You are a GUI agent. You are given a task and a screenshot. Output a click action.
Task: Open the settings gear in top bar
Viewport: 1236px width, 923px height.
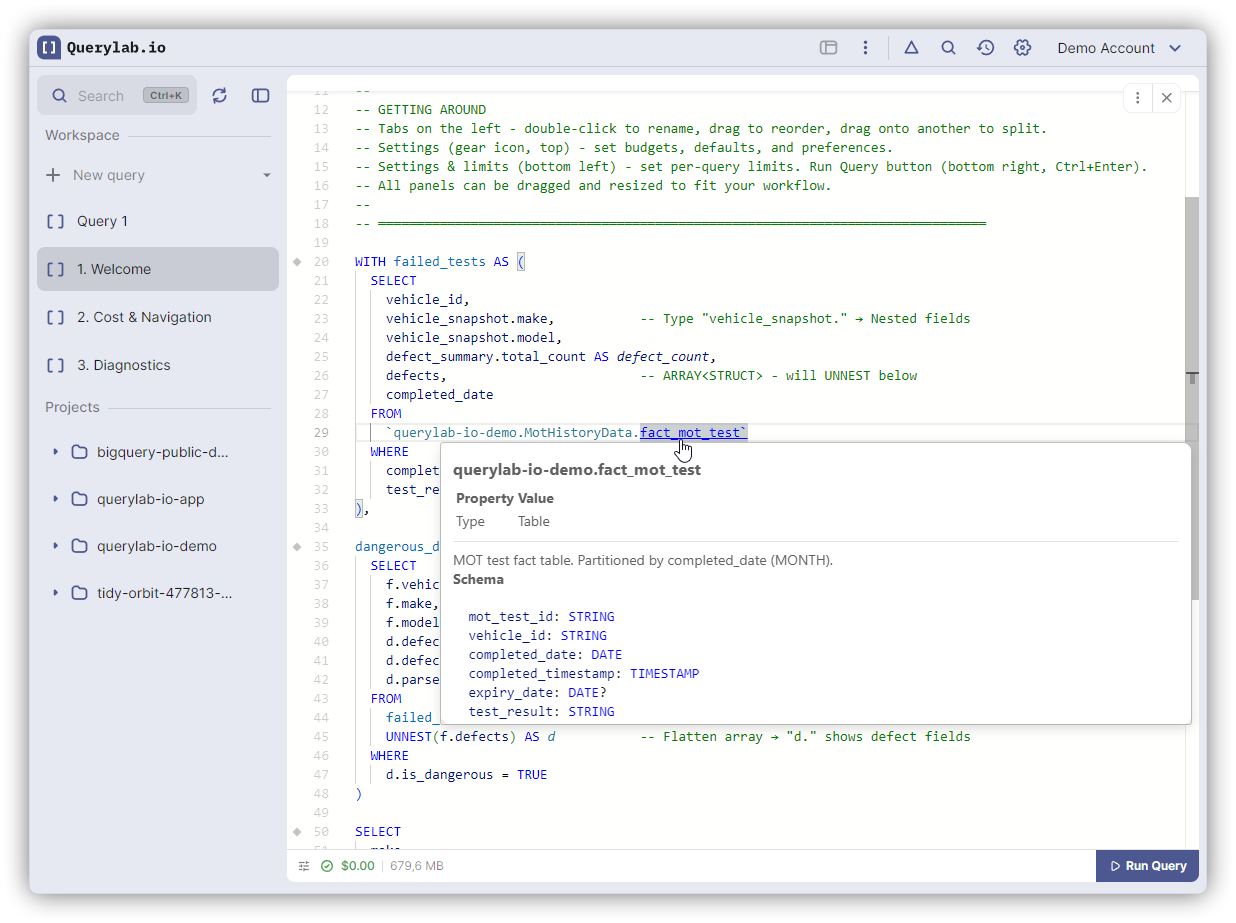(x=1022, y=48)
